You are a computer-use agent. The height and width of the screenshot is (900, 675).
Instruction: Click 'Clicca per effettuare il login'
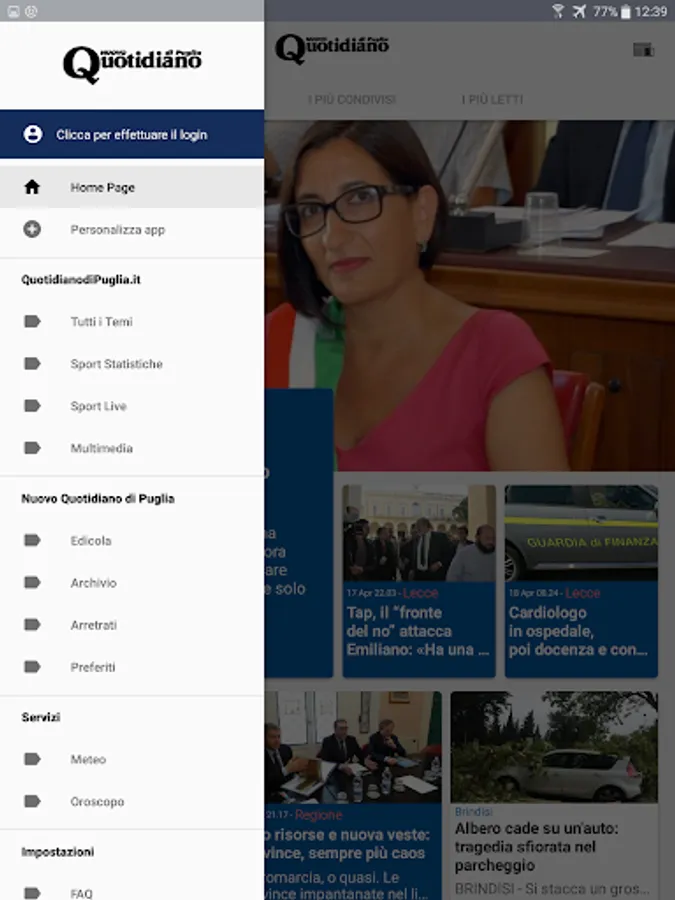click(131, 134)
